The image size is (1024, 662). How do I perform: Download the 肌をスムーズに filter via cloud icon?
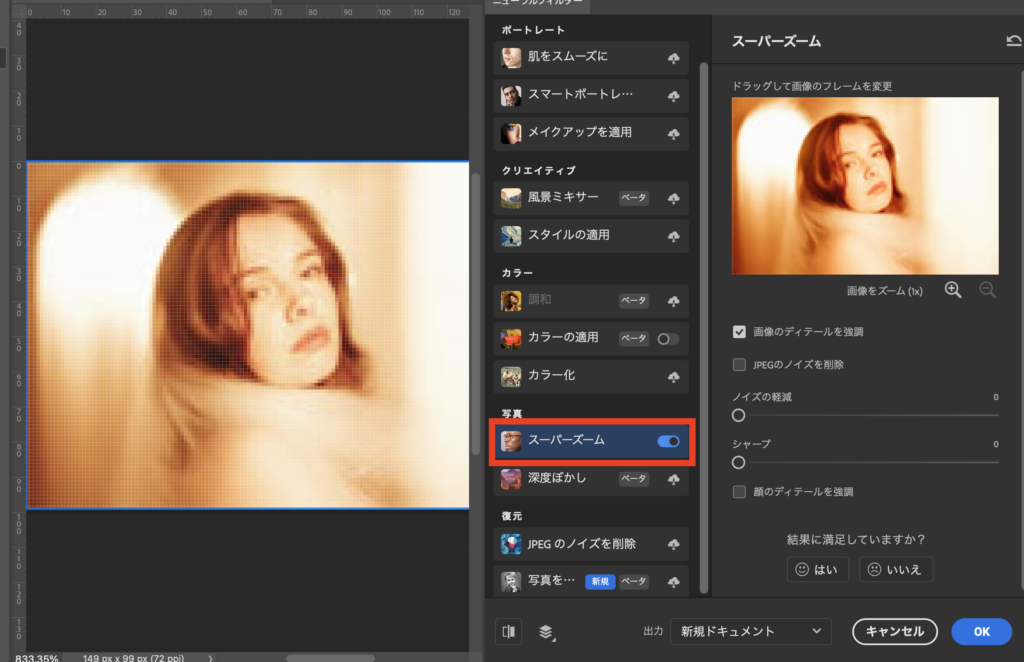(x=673, y=59)
